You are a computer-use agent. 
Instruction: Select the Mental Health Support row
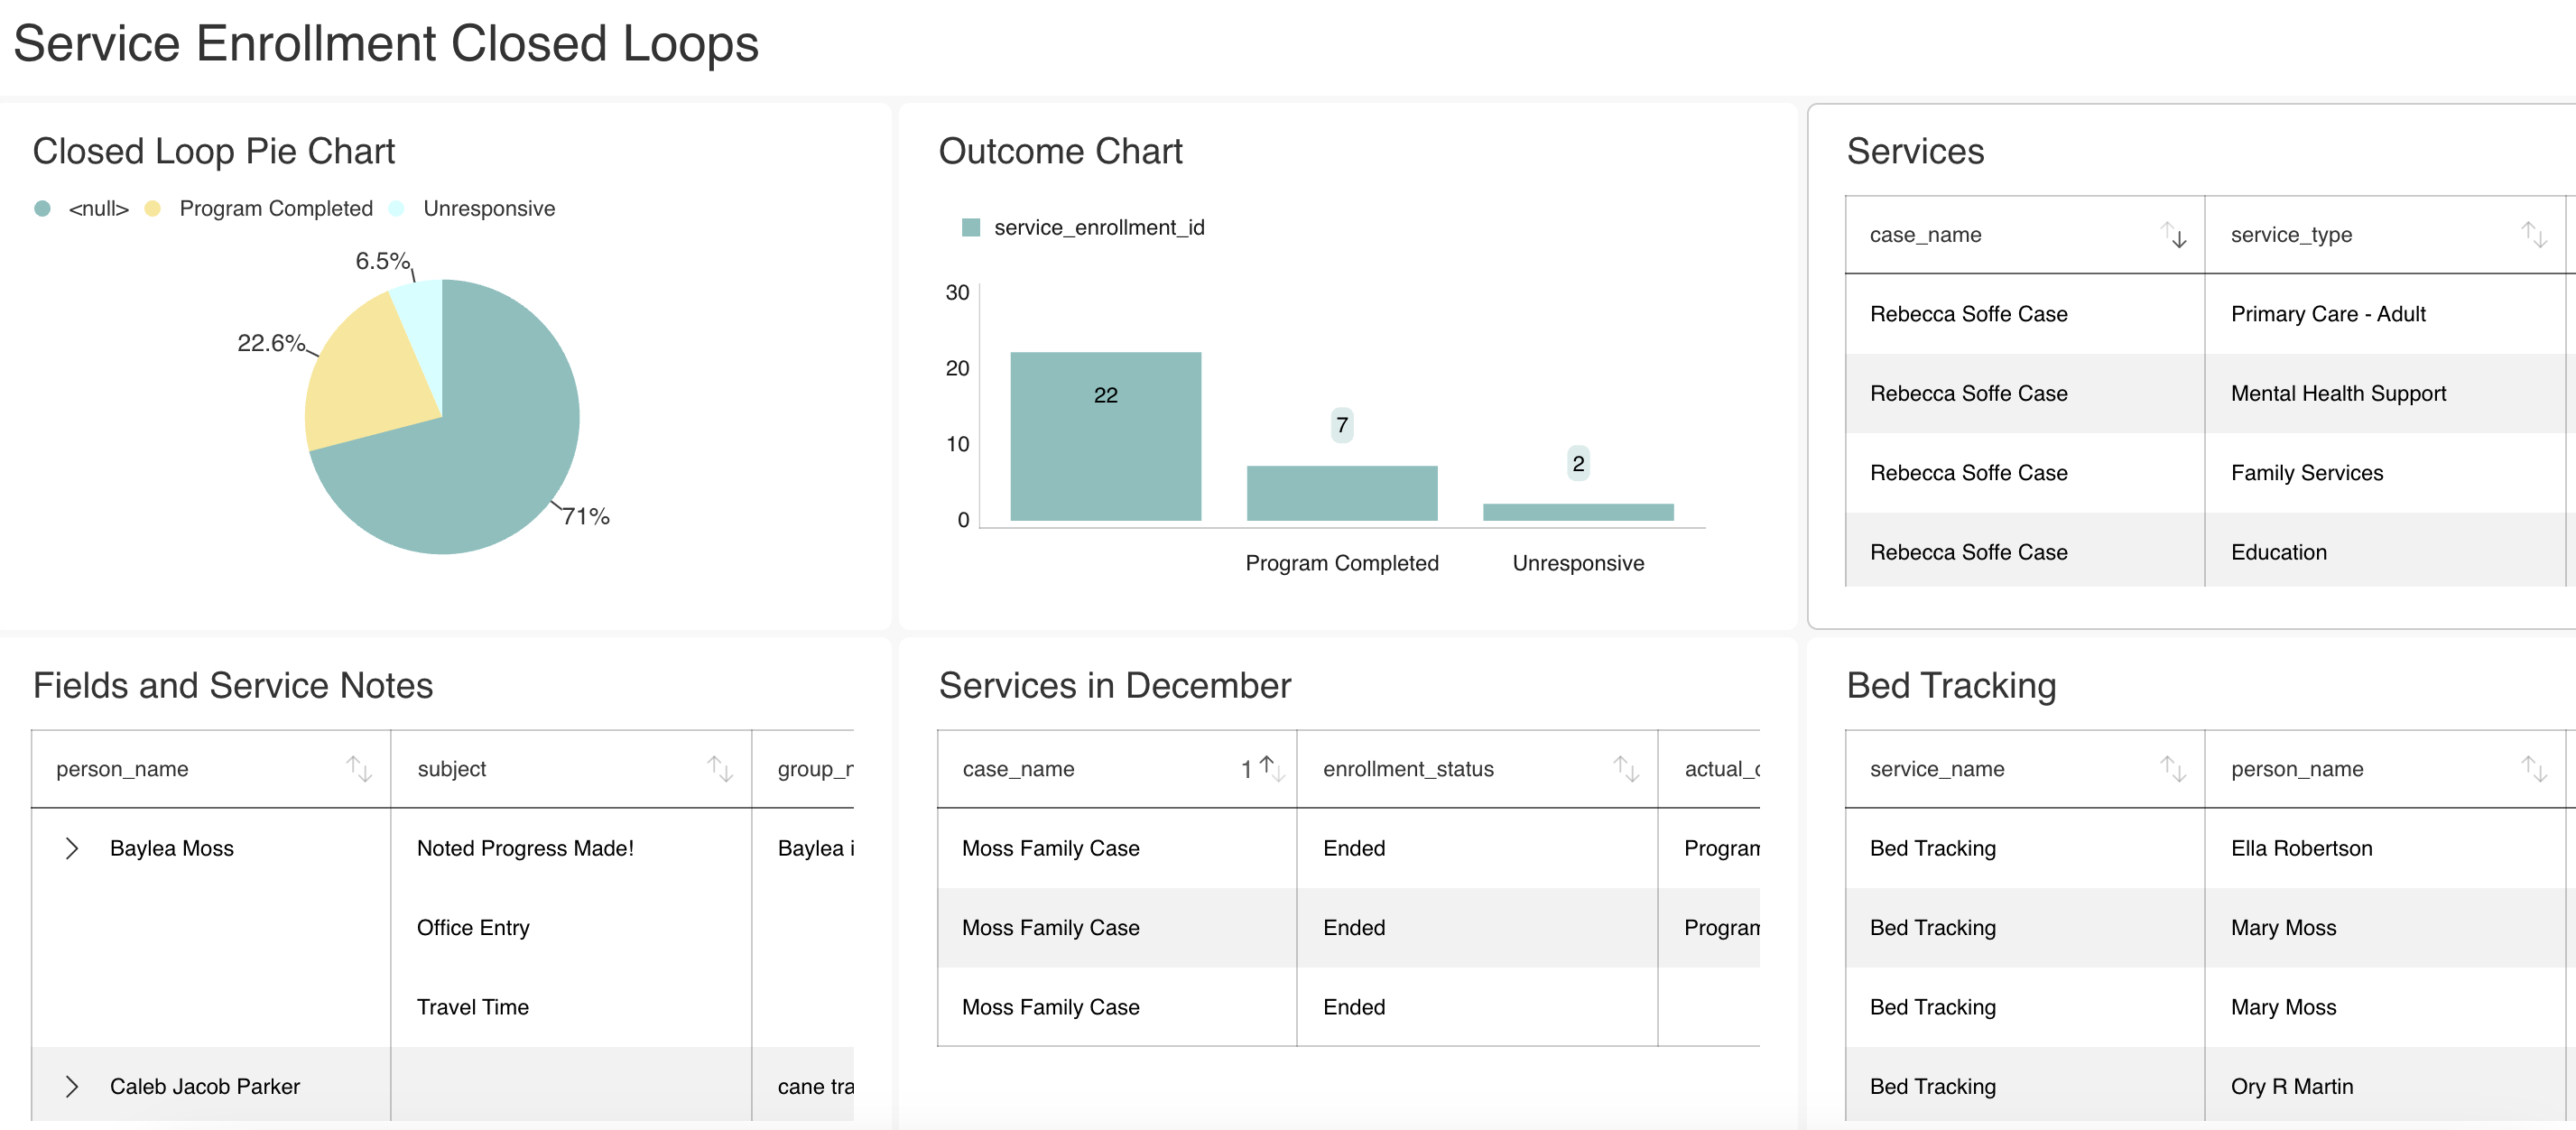pos(2337,394)
